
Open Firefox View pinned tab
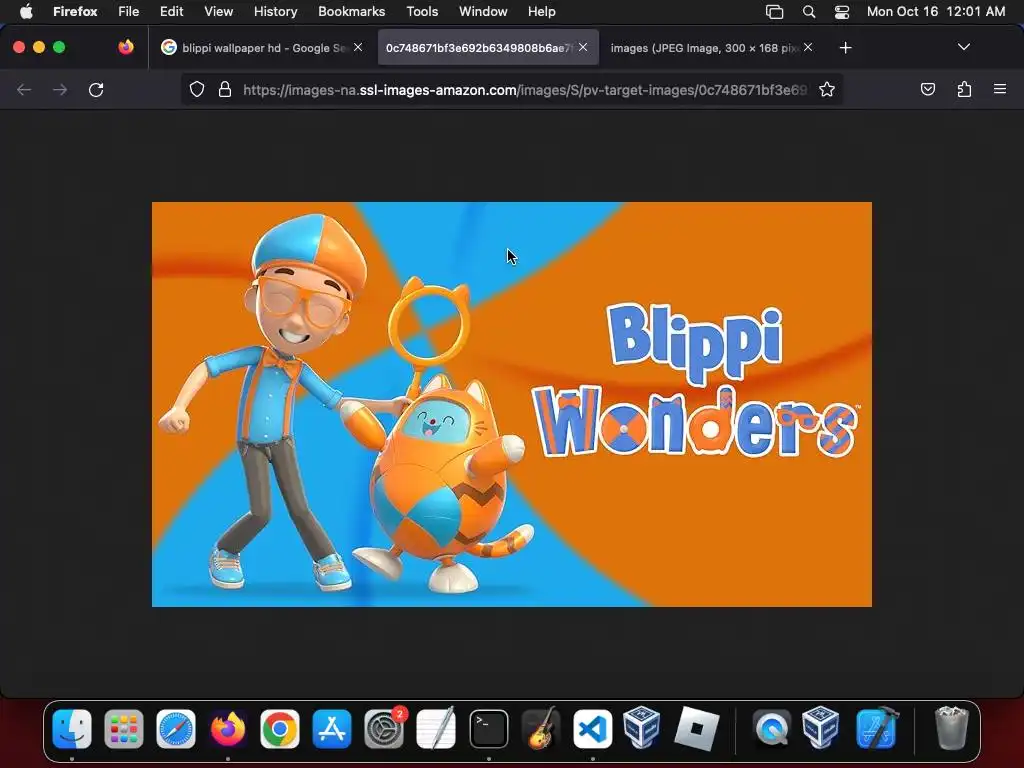tap(125, 47)
